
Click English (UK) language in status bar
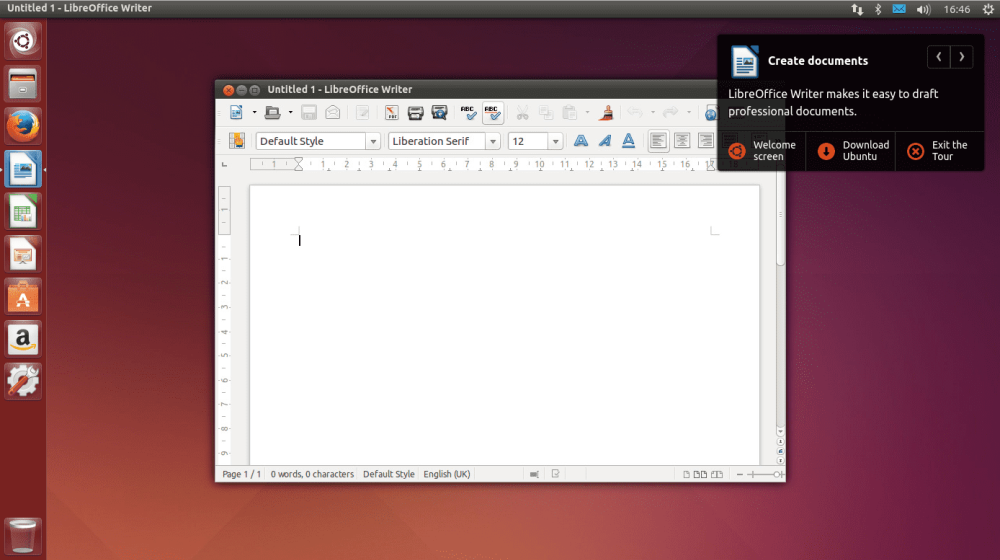point(446,474)
